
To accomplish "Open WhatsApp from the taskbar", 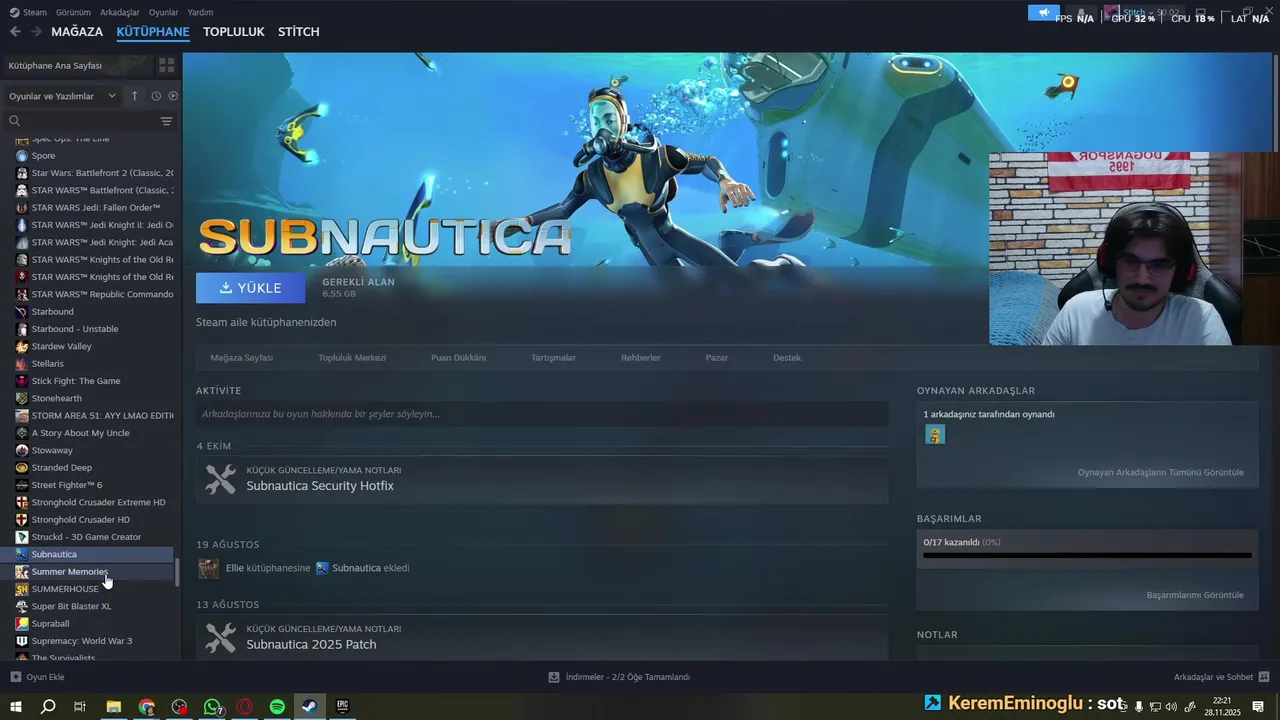I will (212, 706).
